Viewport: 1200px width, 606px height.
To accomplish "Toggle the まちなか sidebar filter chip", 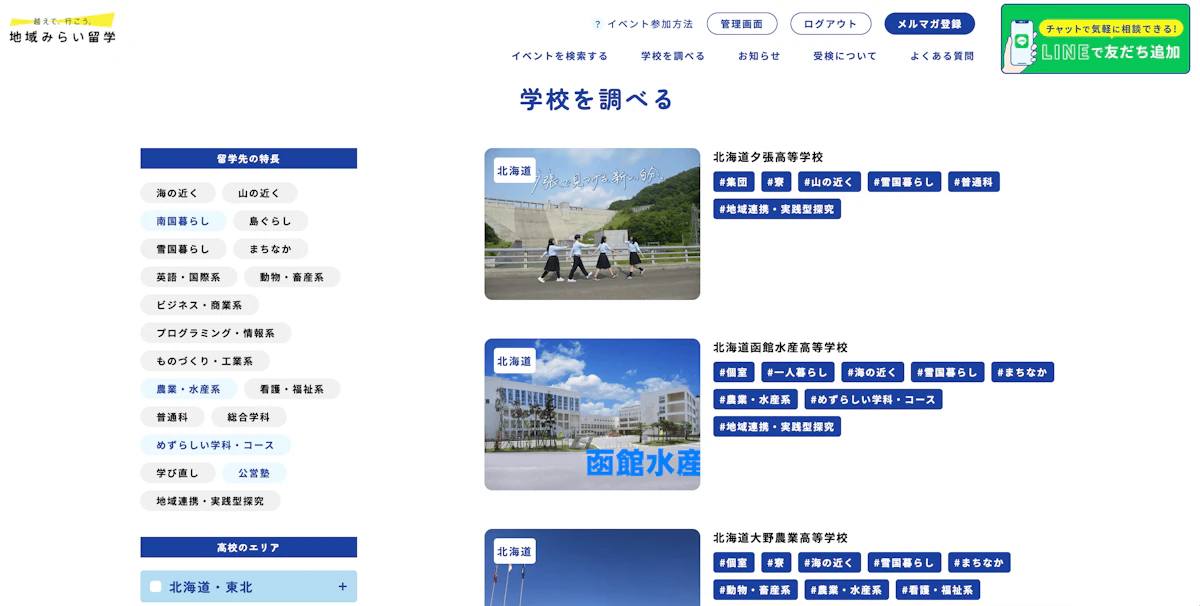I will pyautogui.click(x=270, y=249).
